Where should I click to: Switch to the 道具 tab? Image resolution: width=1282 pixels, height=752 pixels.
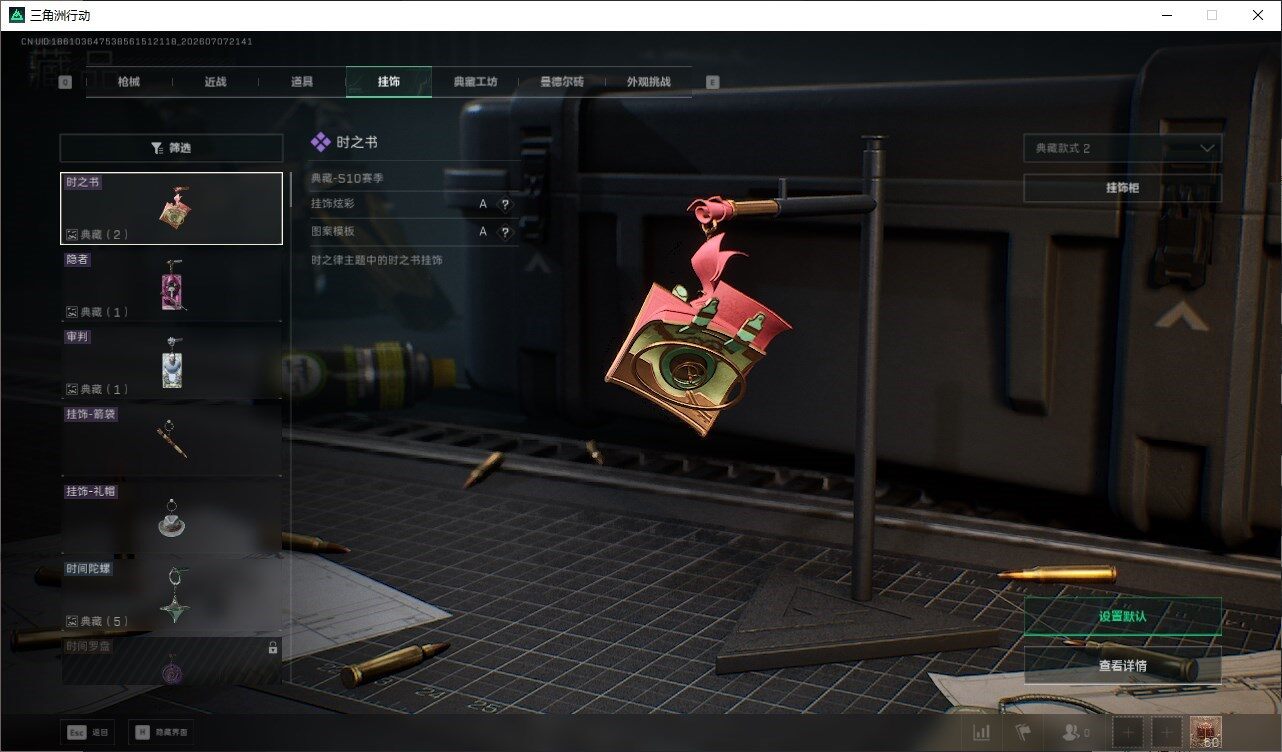302,82
